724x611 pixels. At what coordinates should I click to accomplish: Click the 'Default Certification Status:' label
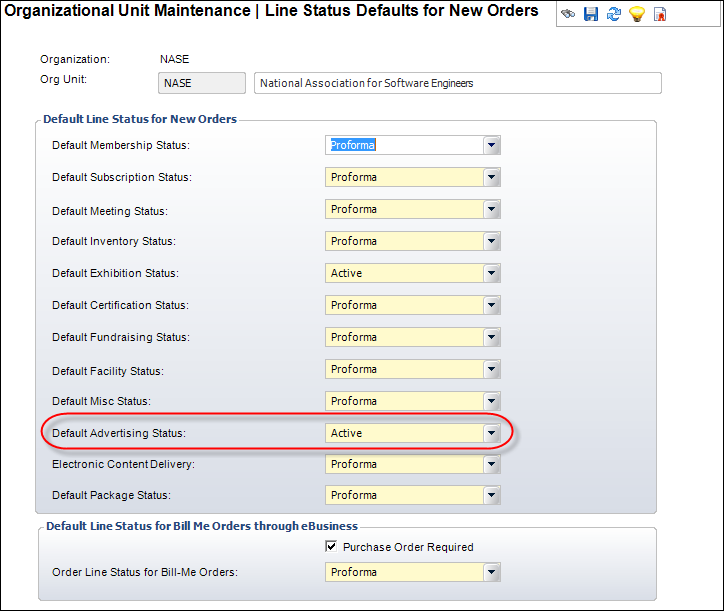coord(121,305)
